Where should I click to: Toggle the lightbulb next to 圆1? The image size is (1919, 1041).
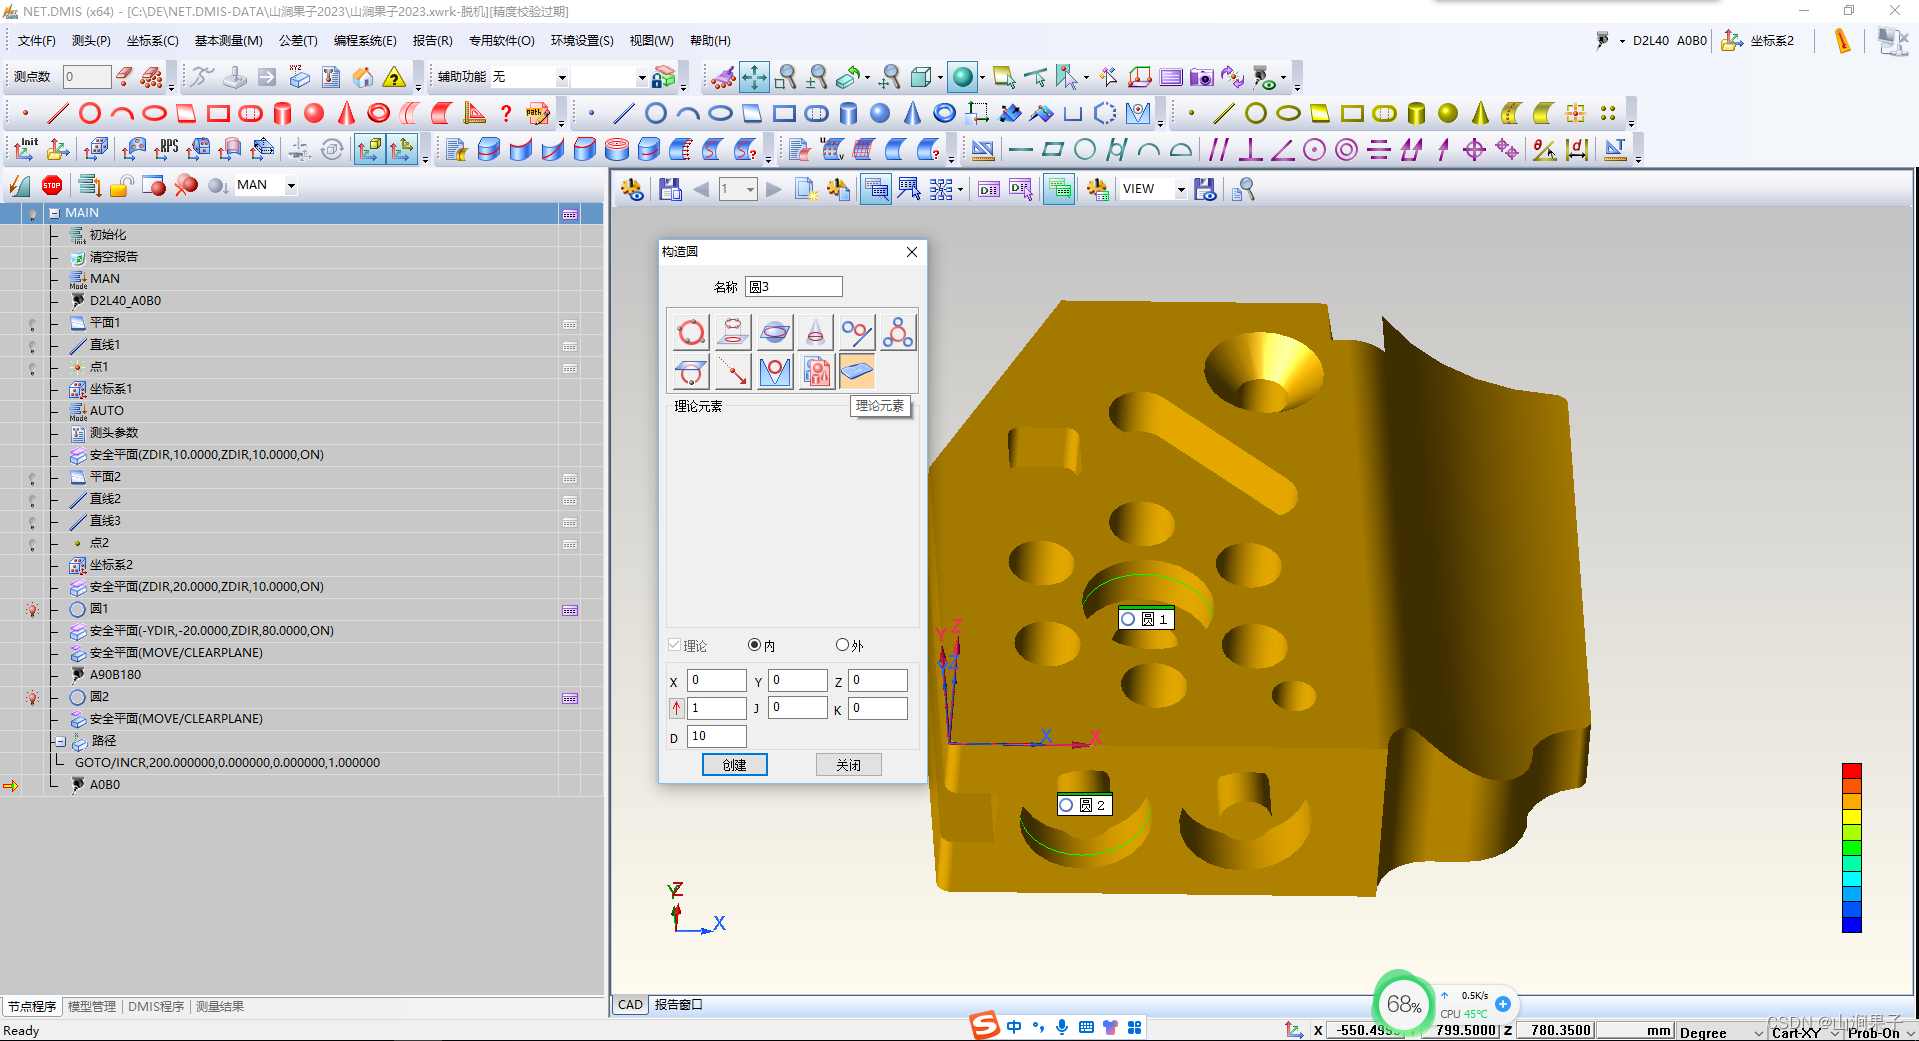(x=32, y=609)
